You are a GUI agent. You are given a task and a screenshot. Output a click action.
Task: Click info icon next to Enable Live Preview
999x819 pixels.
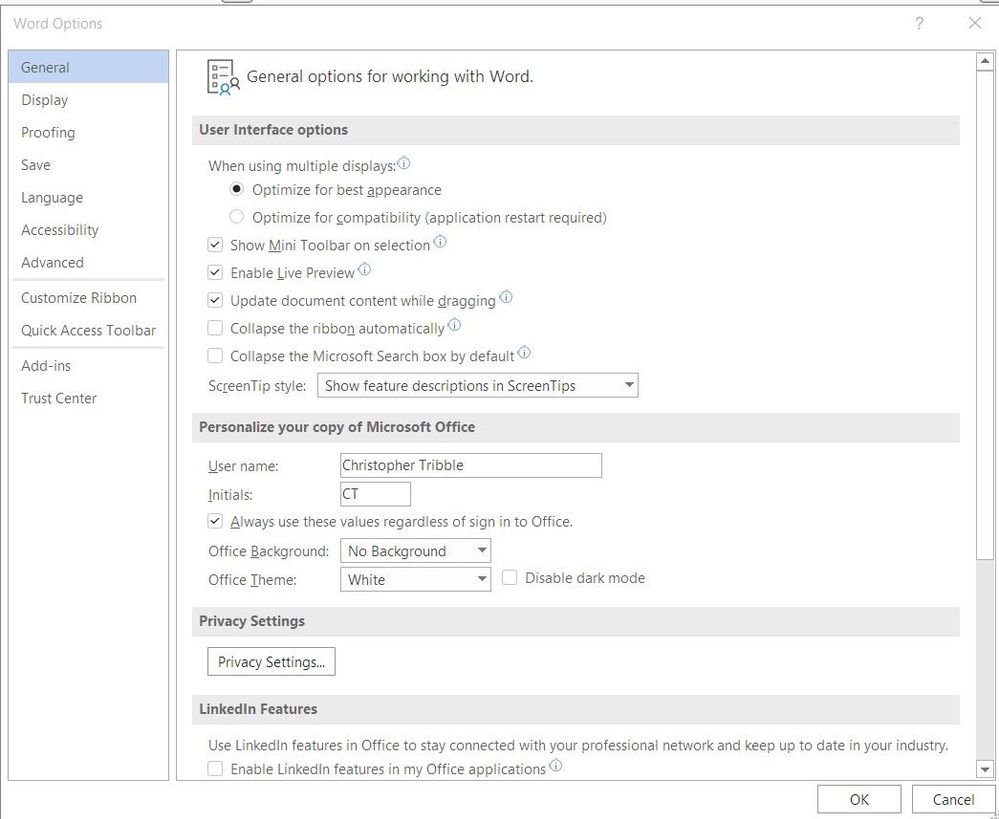point(364,270)
